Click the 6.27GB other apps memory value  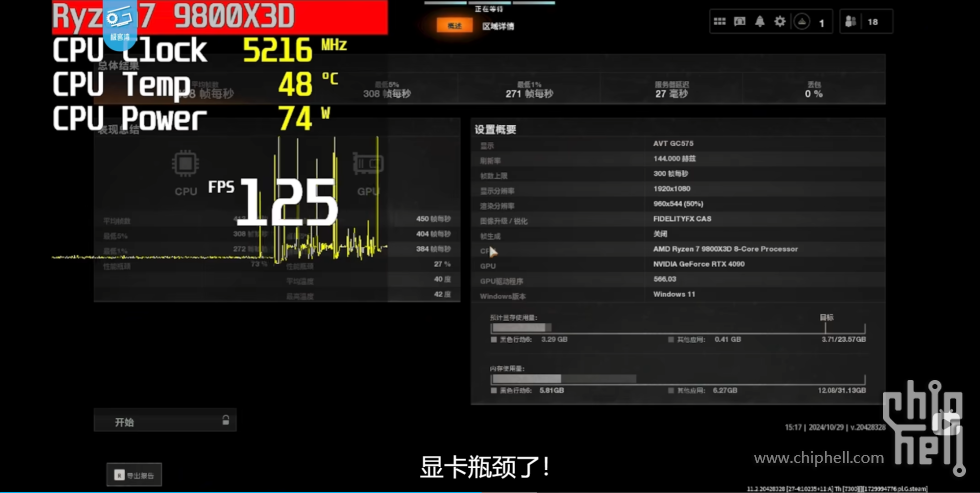(725, 391)
